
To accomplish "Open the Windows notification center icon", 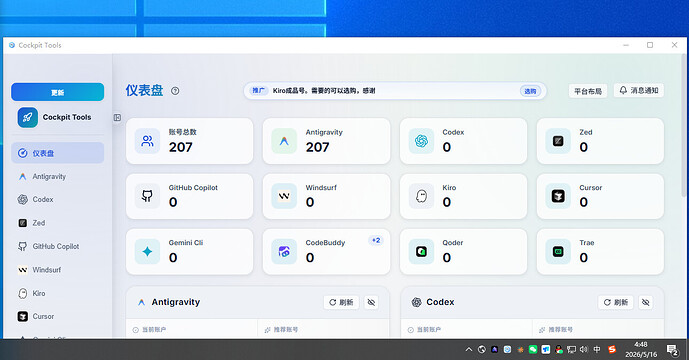I will pos(672,350).
